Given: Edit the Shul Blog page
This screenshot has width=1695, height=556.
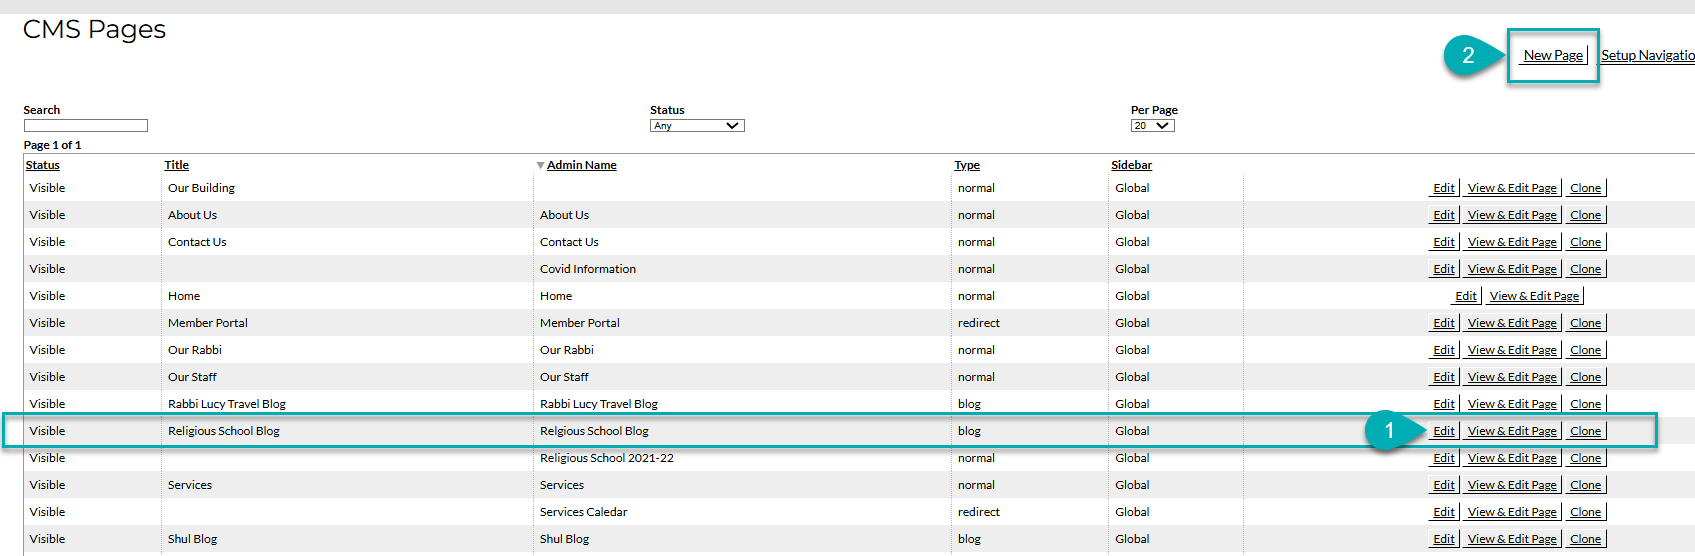Looking at the screenshot, I should [1443, 539].
